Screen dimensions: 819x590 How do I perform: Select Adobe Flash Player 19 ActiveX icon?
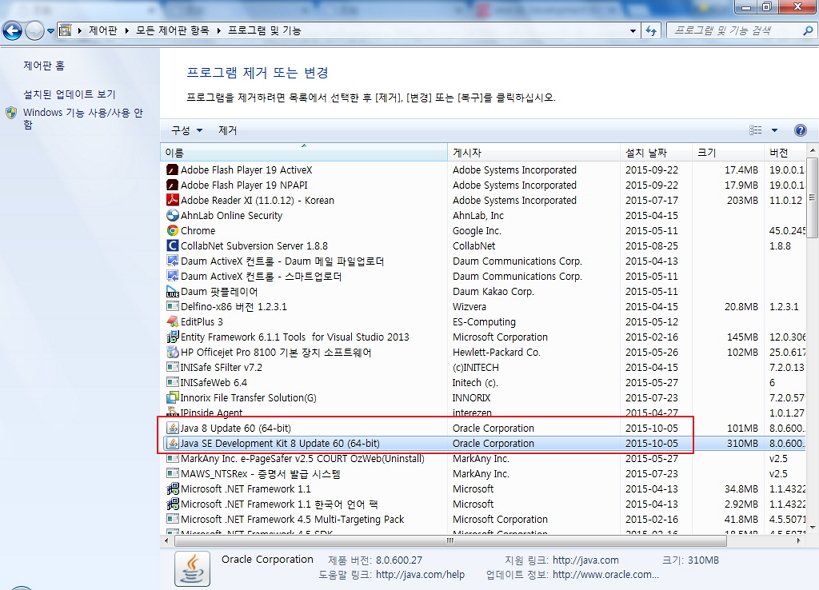[172, 170]
